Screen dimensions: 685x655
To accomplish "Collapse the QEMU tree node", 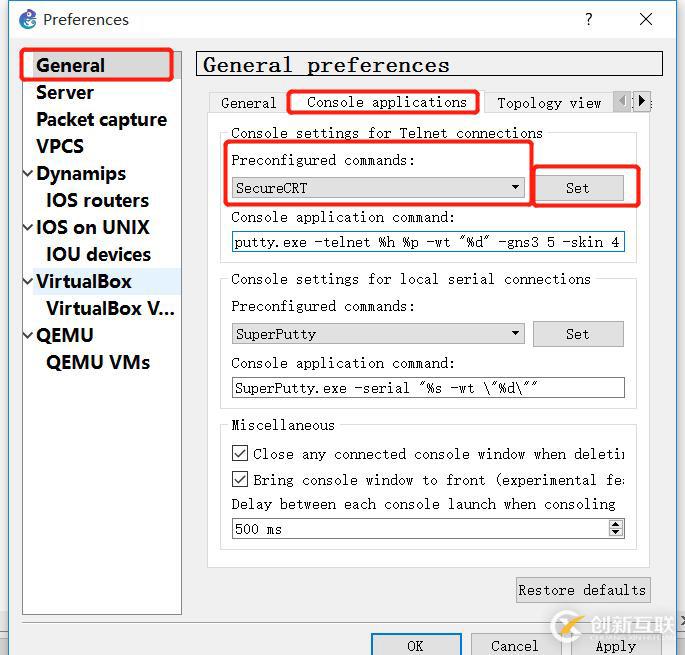I will (28, 336).
